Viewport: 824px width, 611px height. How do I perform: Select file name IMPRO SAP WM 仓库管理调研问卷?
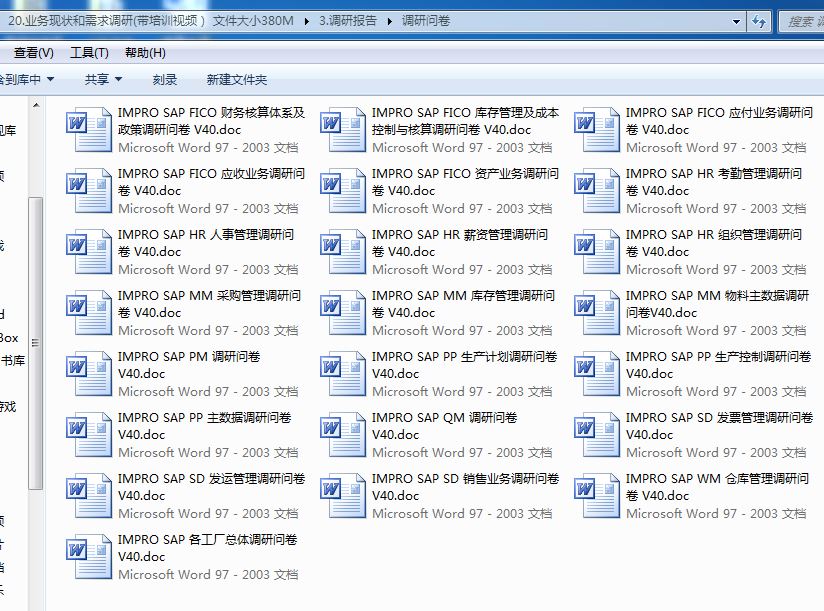717,486
